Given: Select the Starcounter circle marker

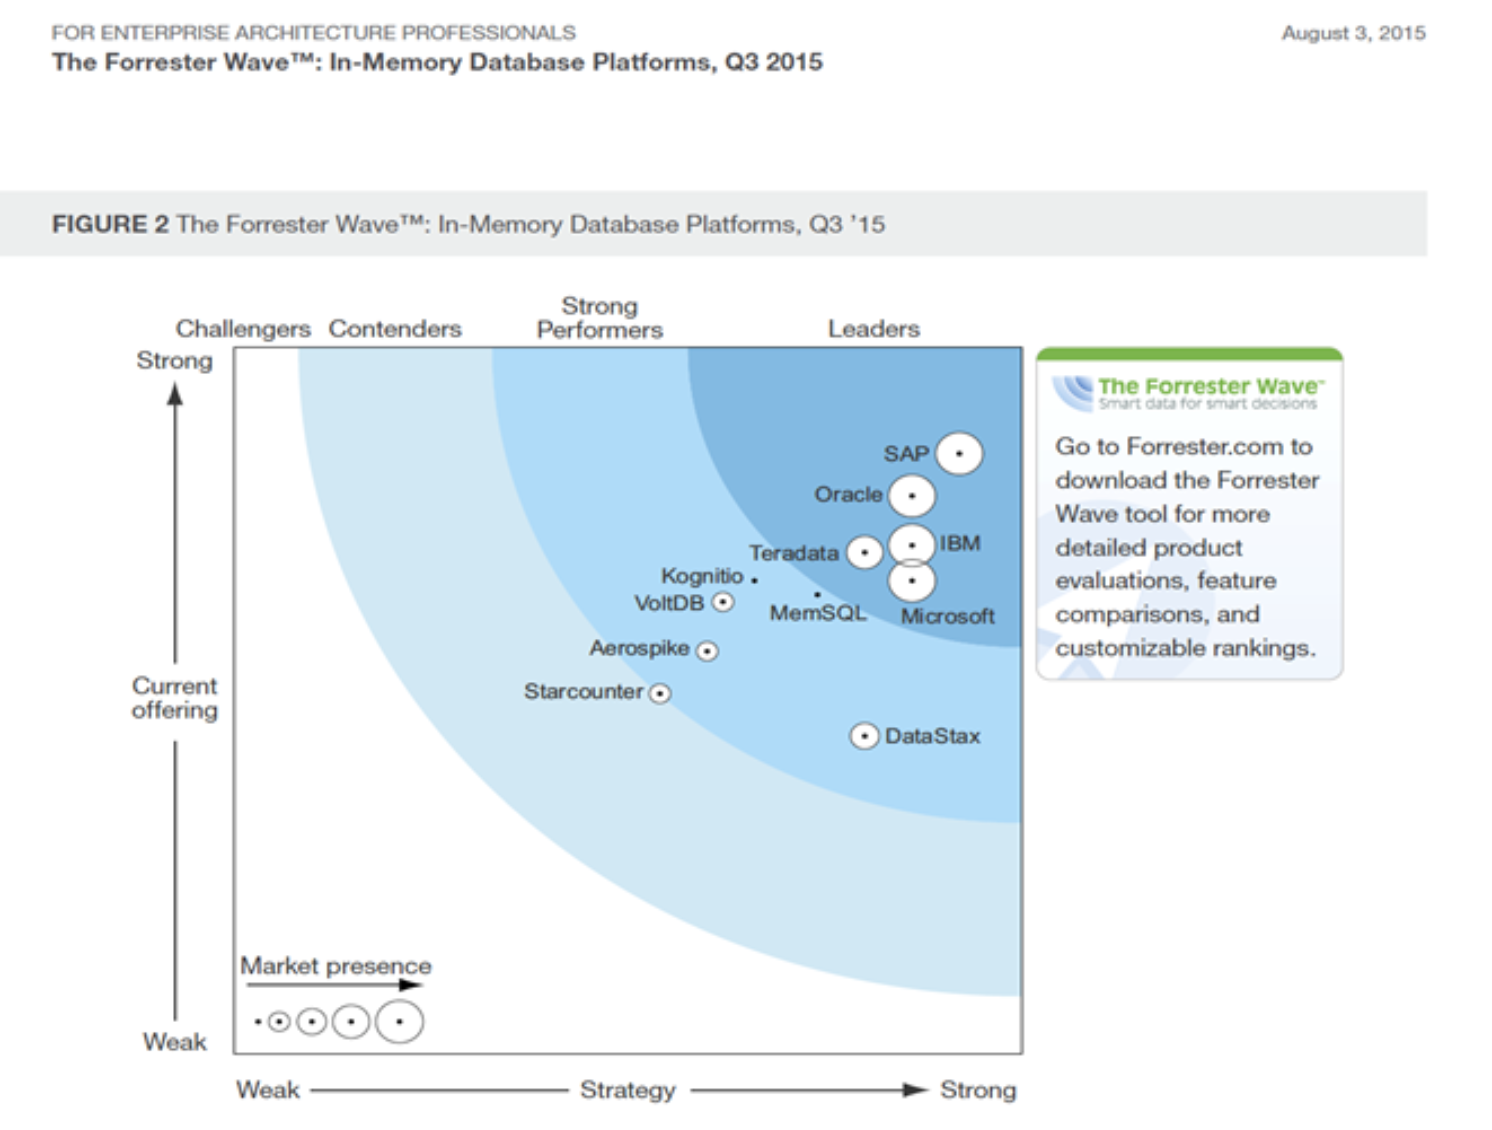Looking at the screenshot, I should tap(660, 693).
